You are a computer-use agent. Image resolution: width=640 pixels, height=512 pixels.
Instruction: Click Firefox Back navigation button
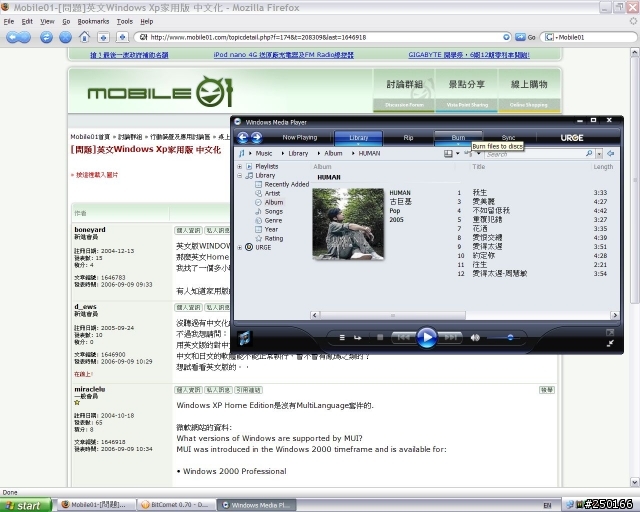coord(13,37)
